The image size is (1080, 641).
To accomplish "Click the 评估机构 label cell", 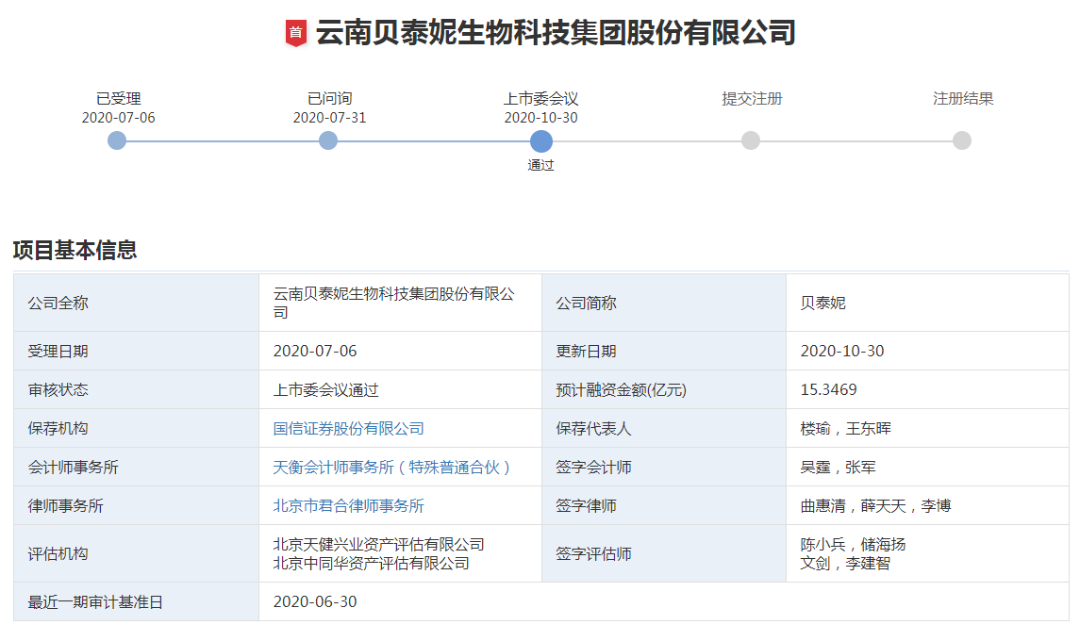I will click(x=136, y=554).
